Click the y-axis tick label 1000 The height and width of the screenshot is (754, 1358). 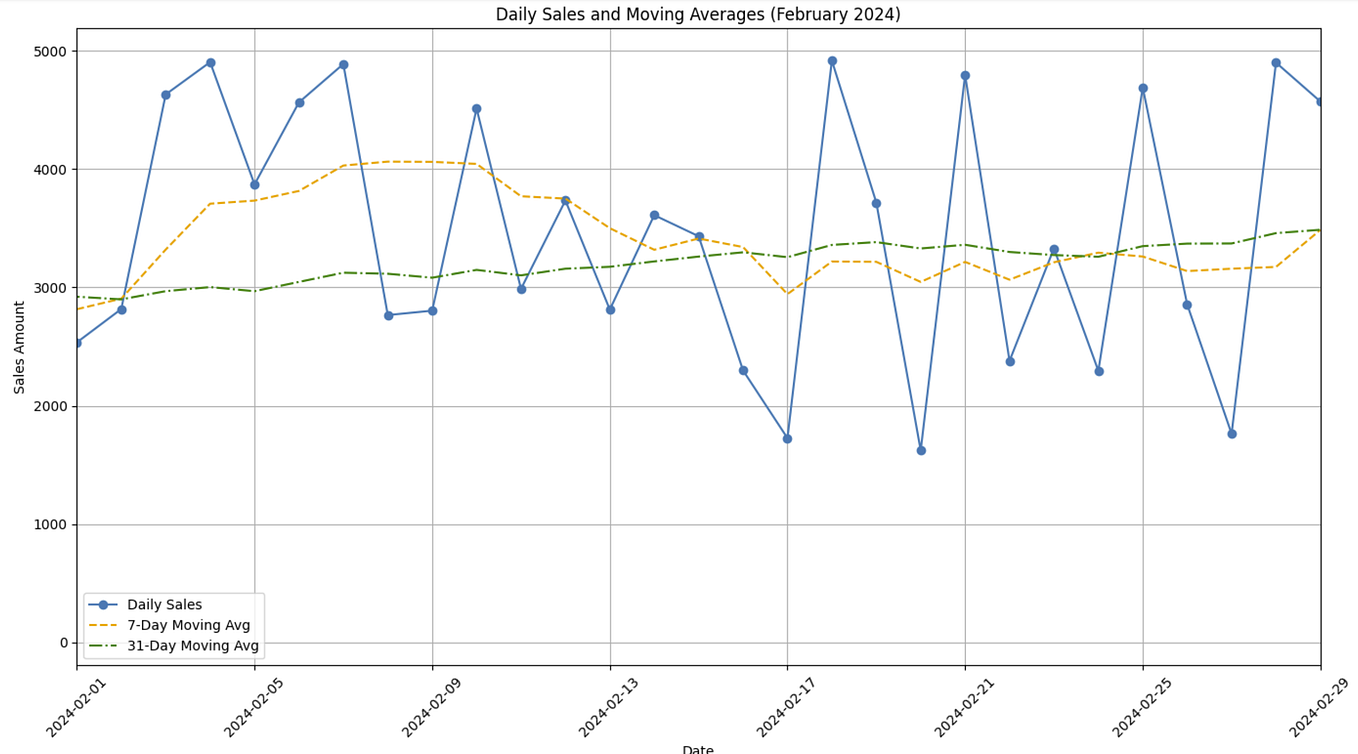[50, 524]
